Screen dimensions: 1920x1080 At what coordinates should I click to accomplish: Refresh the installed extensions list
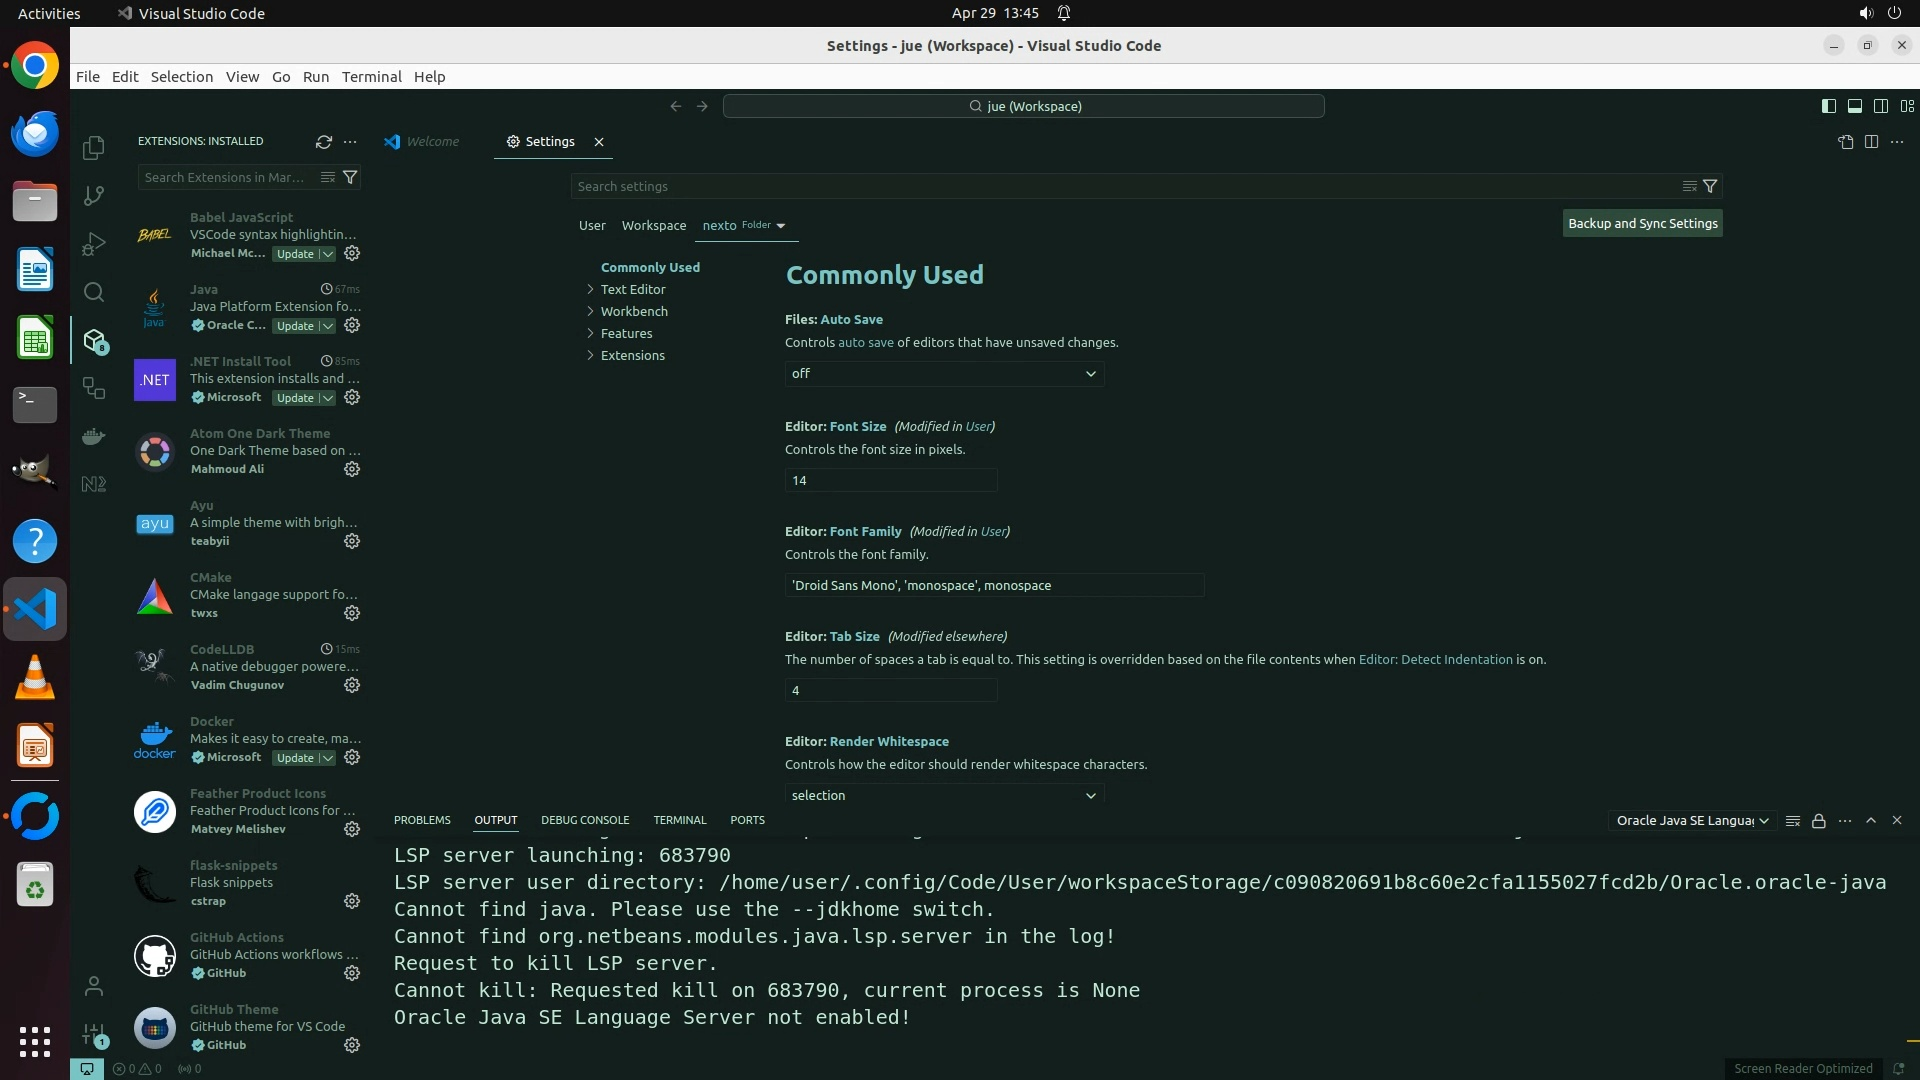click(323, 142)
